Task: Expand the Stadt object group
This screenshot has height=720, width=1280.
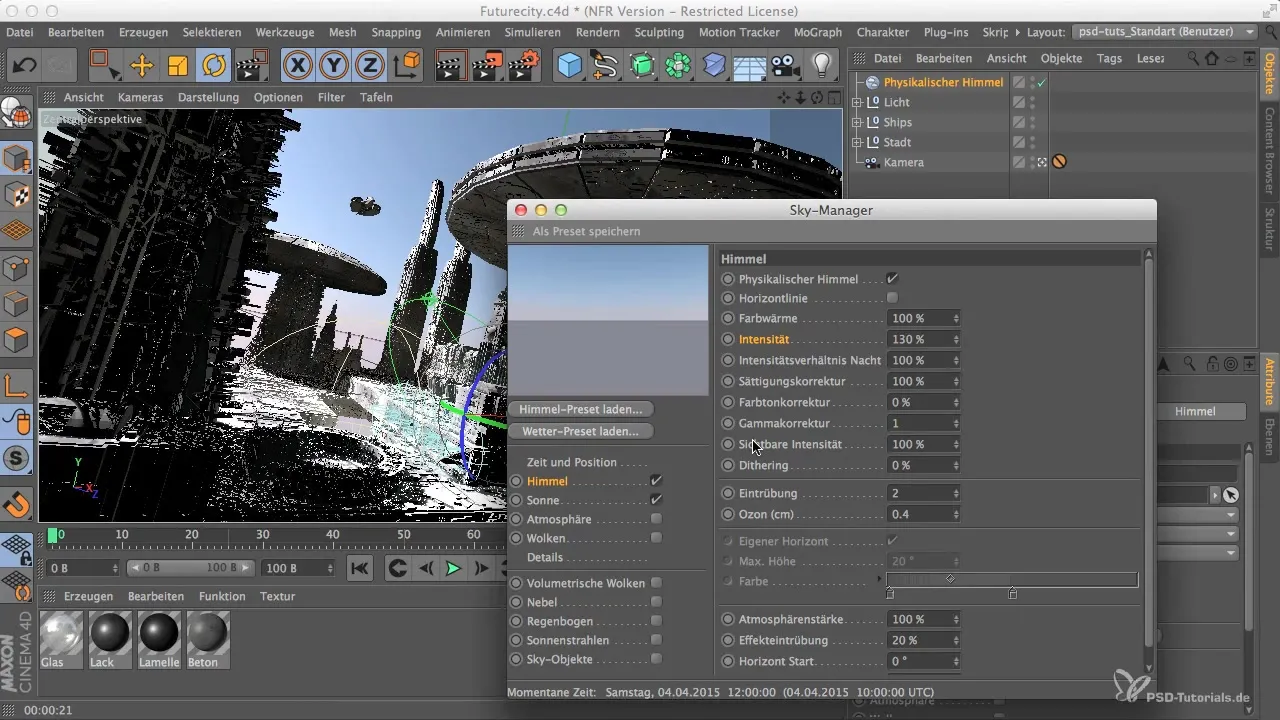Action: pyautogui.click(x=856, y=142)
